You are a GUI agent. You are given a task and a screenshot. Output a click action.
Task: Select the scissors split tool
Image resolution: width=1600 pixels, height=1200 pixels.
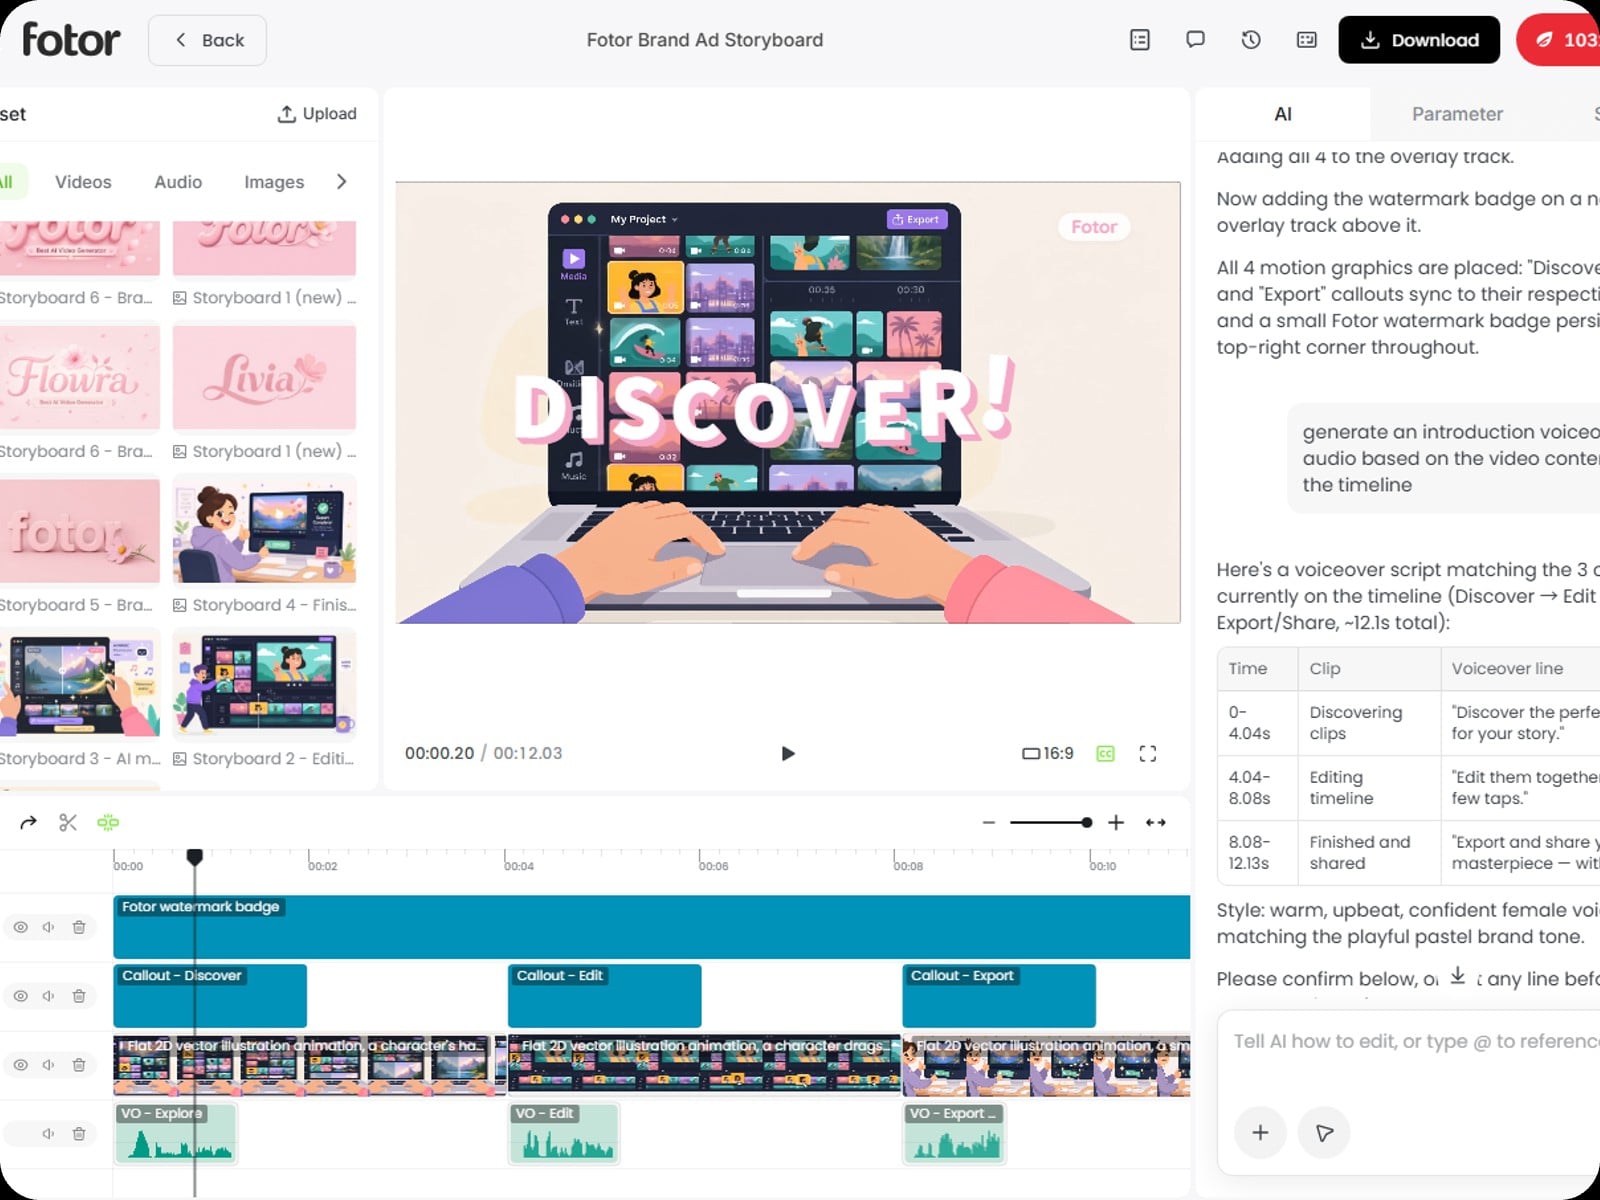(x=68, y=822)
